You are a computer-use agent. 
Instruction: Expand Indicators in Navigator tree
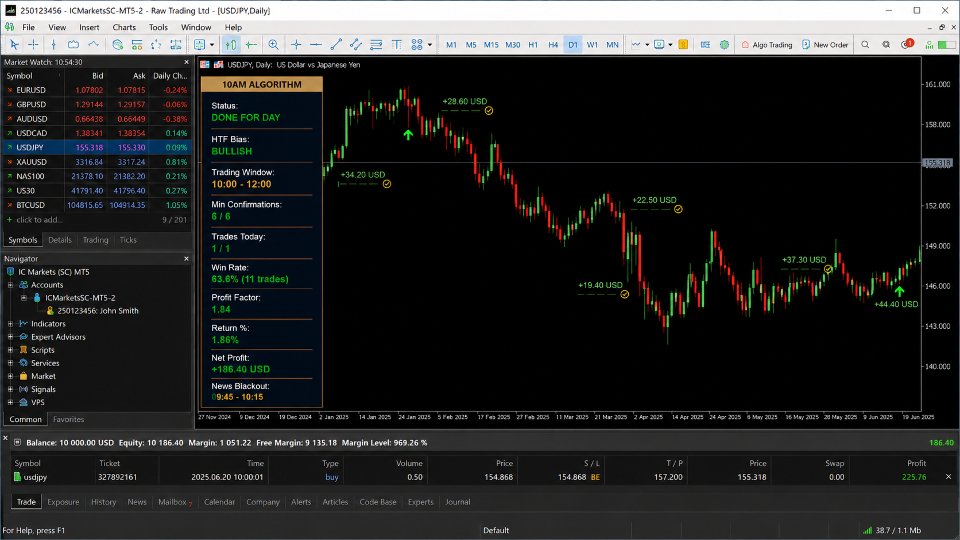pos(10,324)
